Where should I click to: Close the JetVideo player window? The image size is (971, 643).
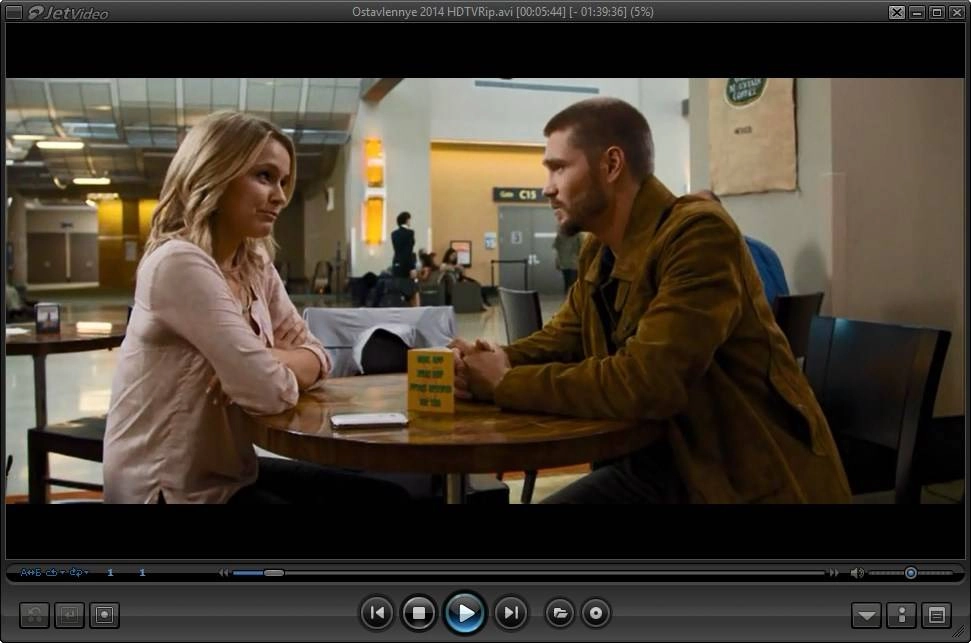(957, 12)
